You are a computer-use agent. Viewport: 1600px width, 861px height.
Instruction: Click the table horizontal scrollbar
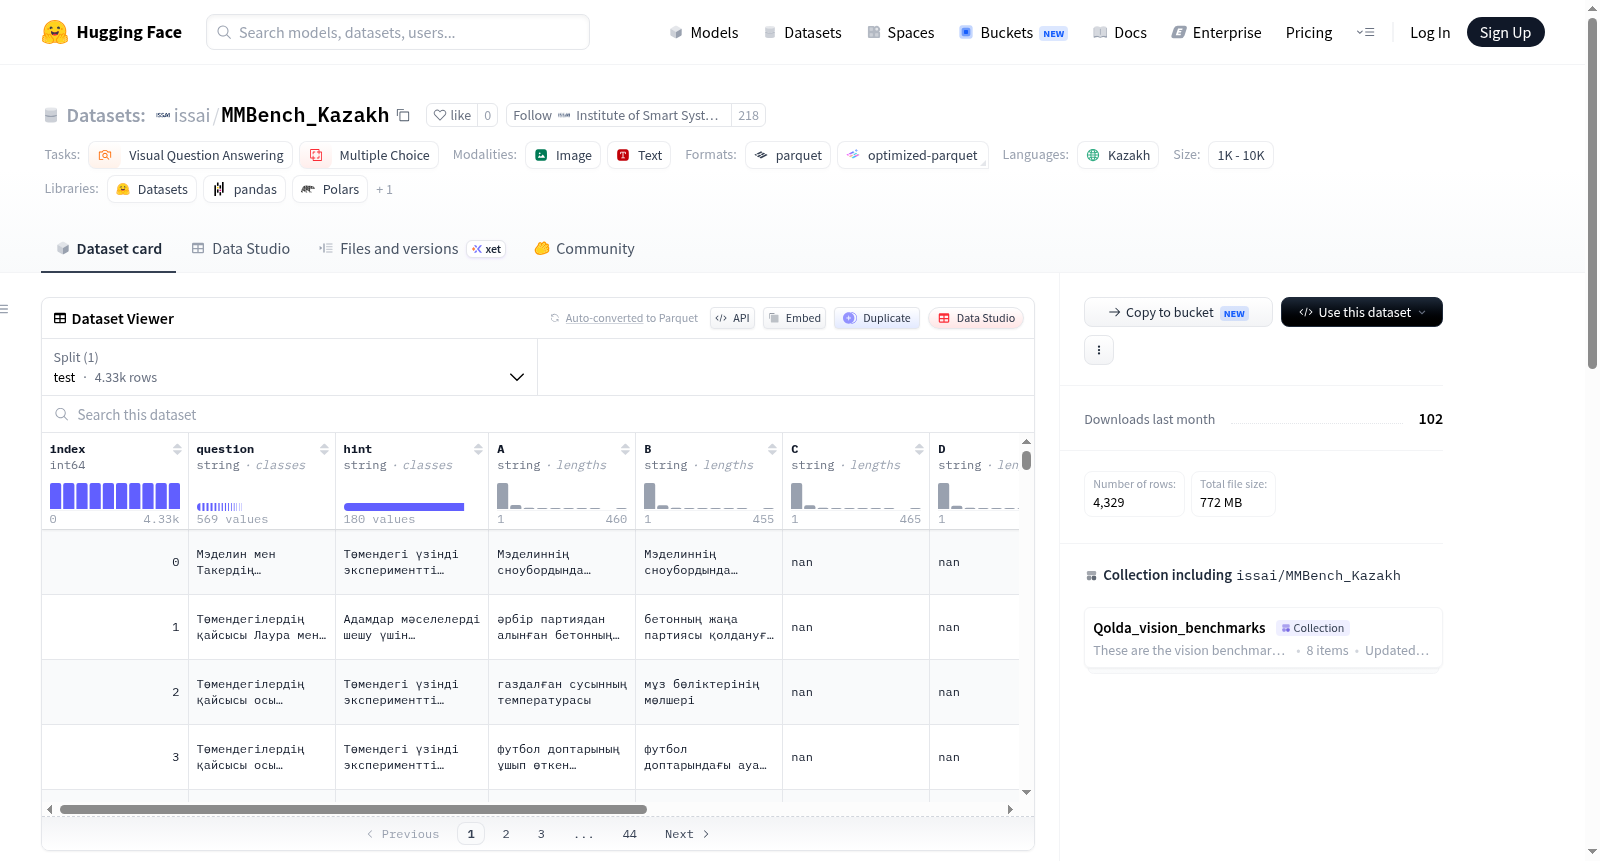coord(353,809)
